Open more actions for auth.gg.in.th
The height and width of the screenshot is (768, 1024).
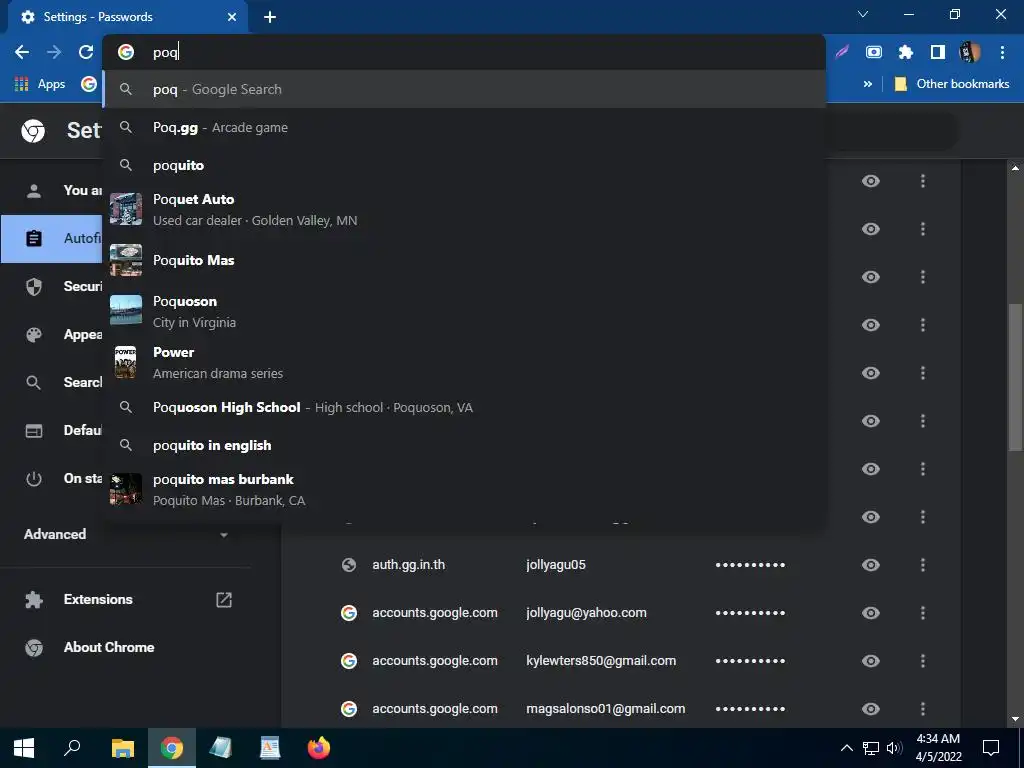923,565
